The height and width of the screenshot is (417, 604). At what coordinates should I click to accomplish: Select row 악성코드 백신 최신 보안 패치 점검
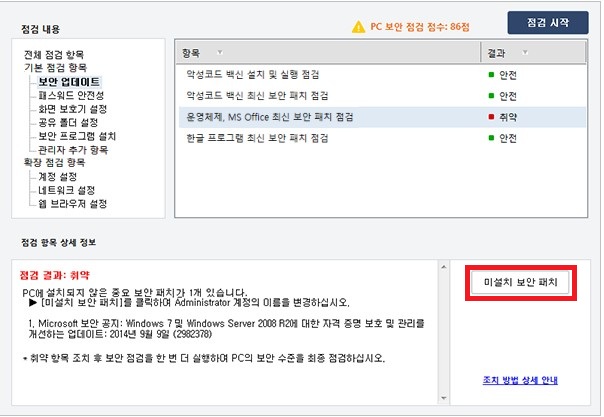[381, 95]
